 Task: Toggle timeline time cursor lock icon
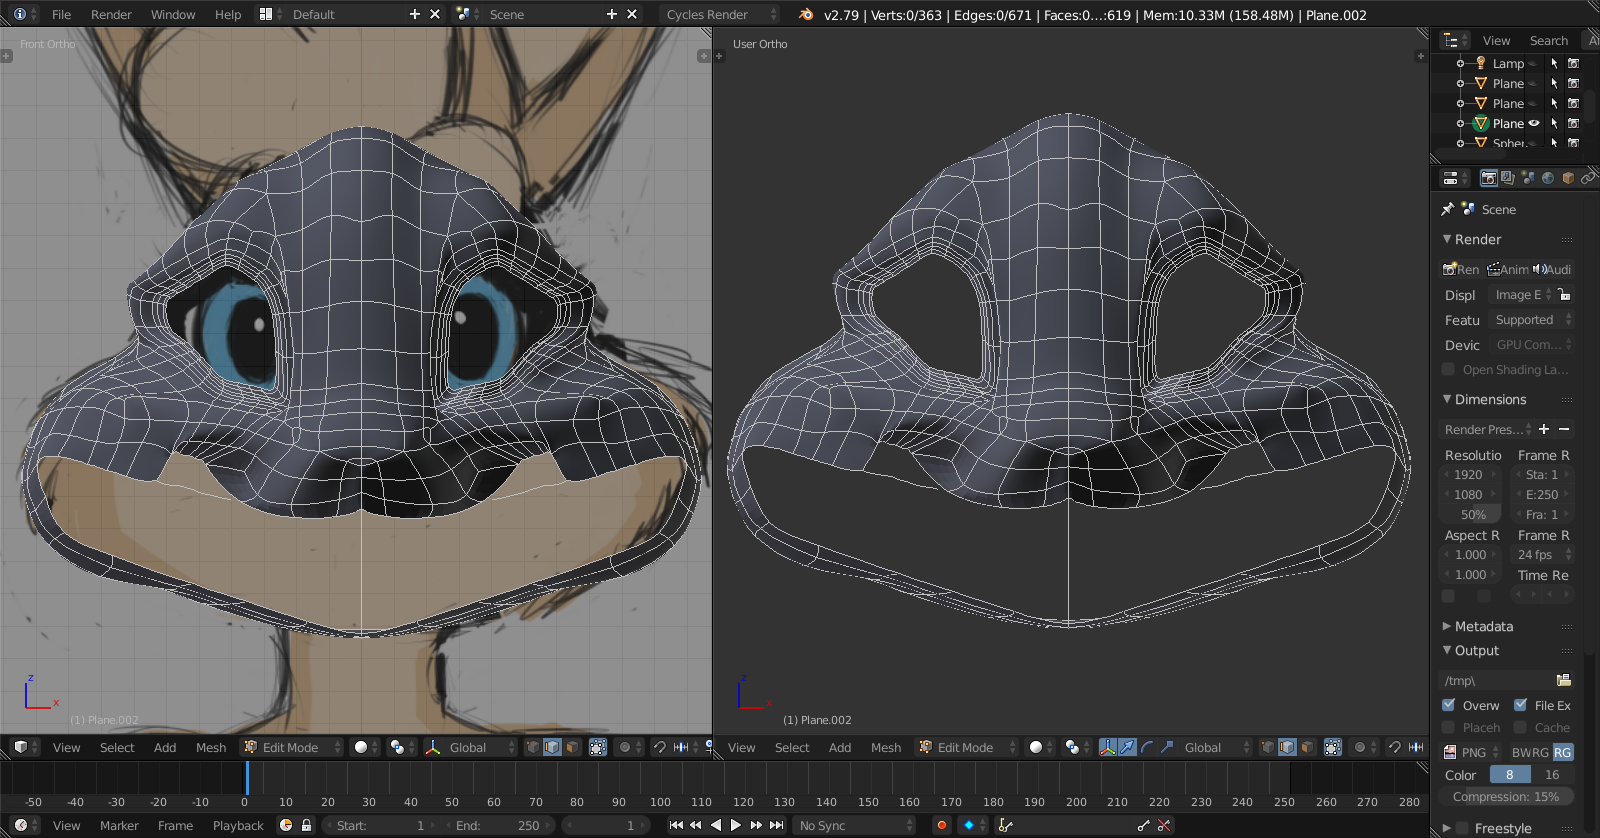(x=306, y=825)
